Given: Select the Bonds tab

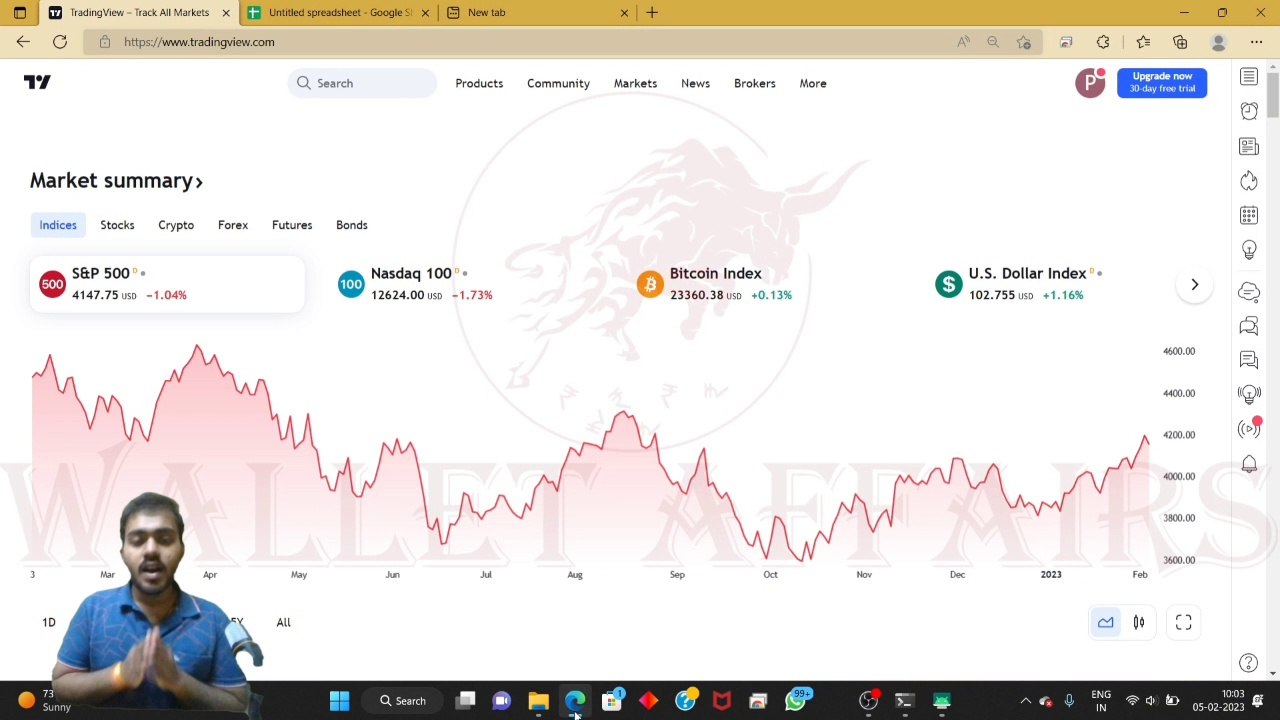Looking at the screenshot, I should (352, 225).
